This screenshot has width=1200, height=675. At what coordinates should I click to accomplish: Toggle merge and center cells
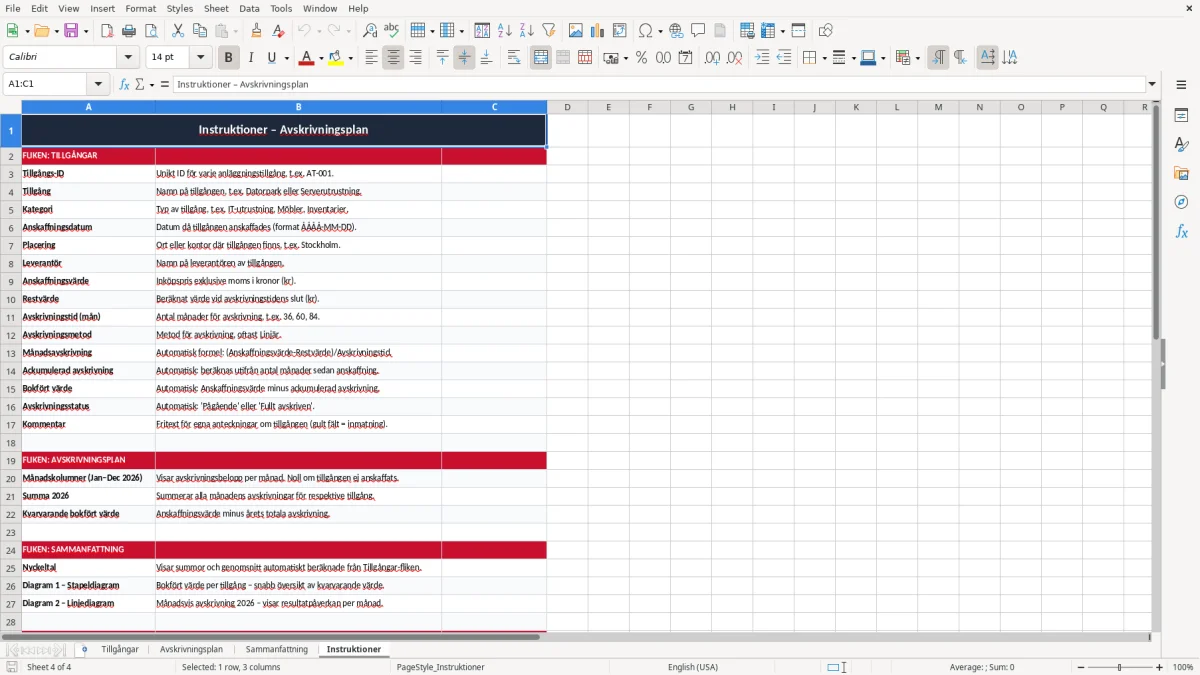click(x=541, y=58)
